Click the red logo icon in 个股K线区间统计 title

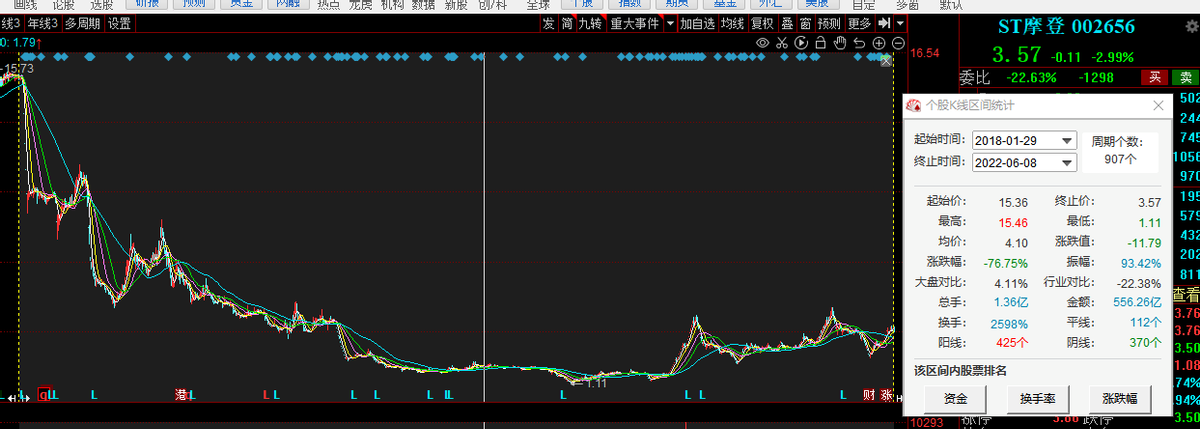914,105
